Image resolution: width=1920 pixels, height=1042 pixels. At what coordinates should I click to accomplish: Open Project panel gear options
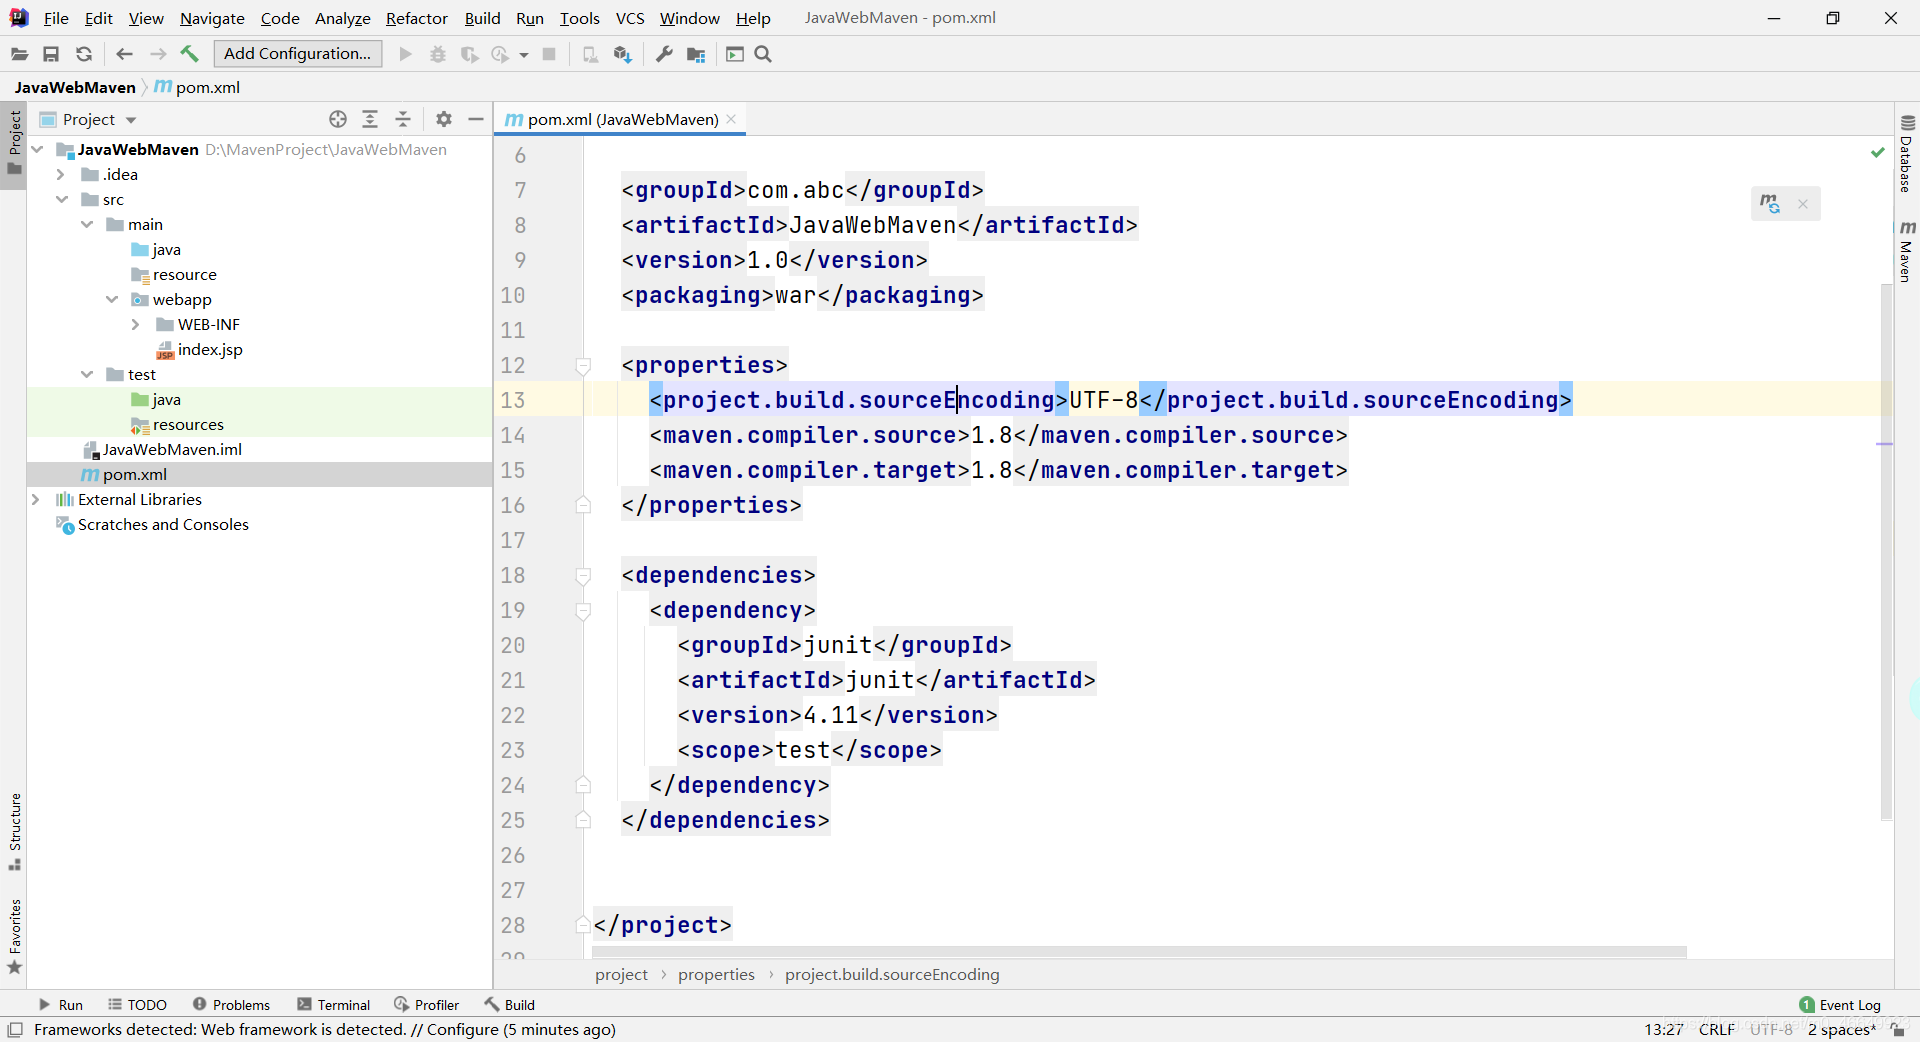pos(444,119)
